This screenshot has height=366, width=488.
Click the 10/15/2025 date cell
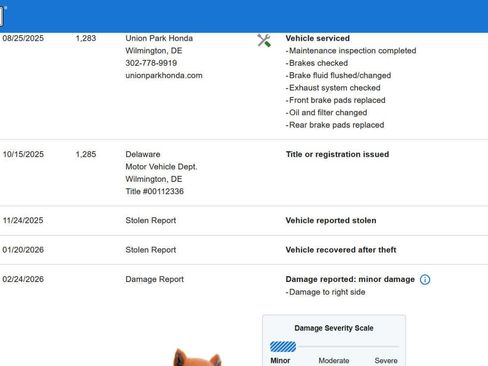tap(23, 154)
